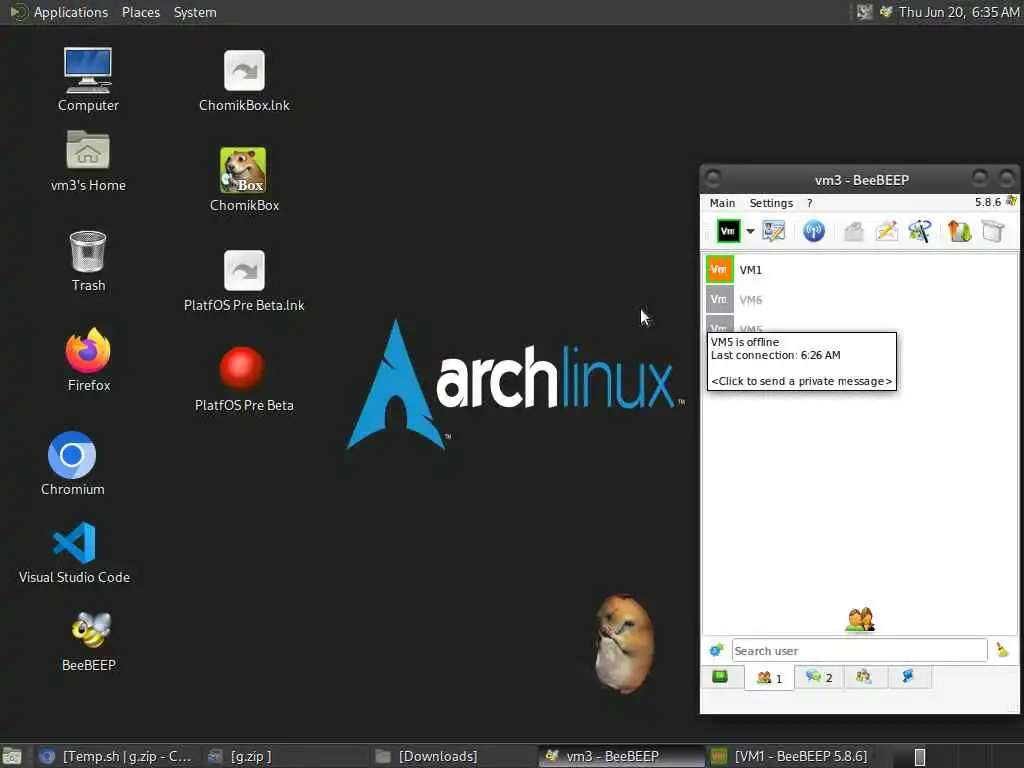The width and height of the screenshot is (1024, 768).
Task: Switch to VM1 - BeeBEEP 5.8.6 taskbar window
Action: (790, 756)
